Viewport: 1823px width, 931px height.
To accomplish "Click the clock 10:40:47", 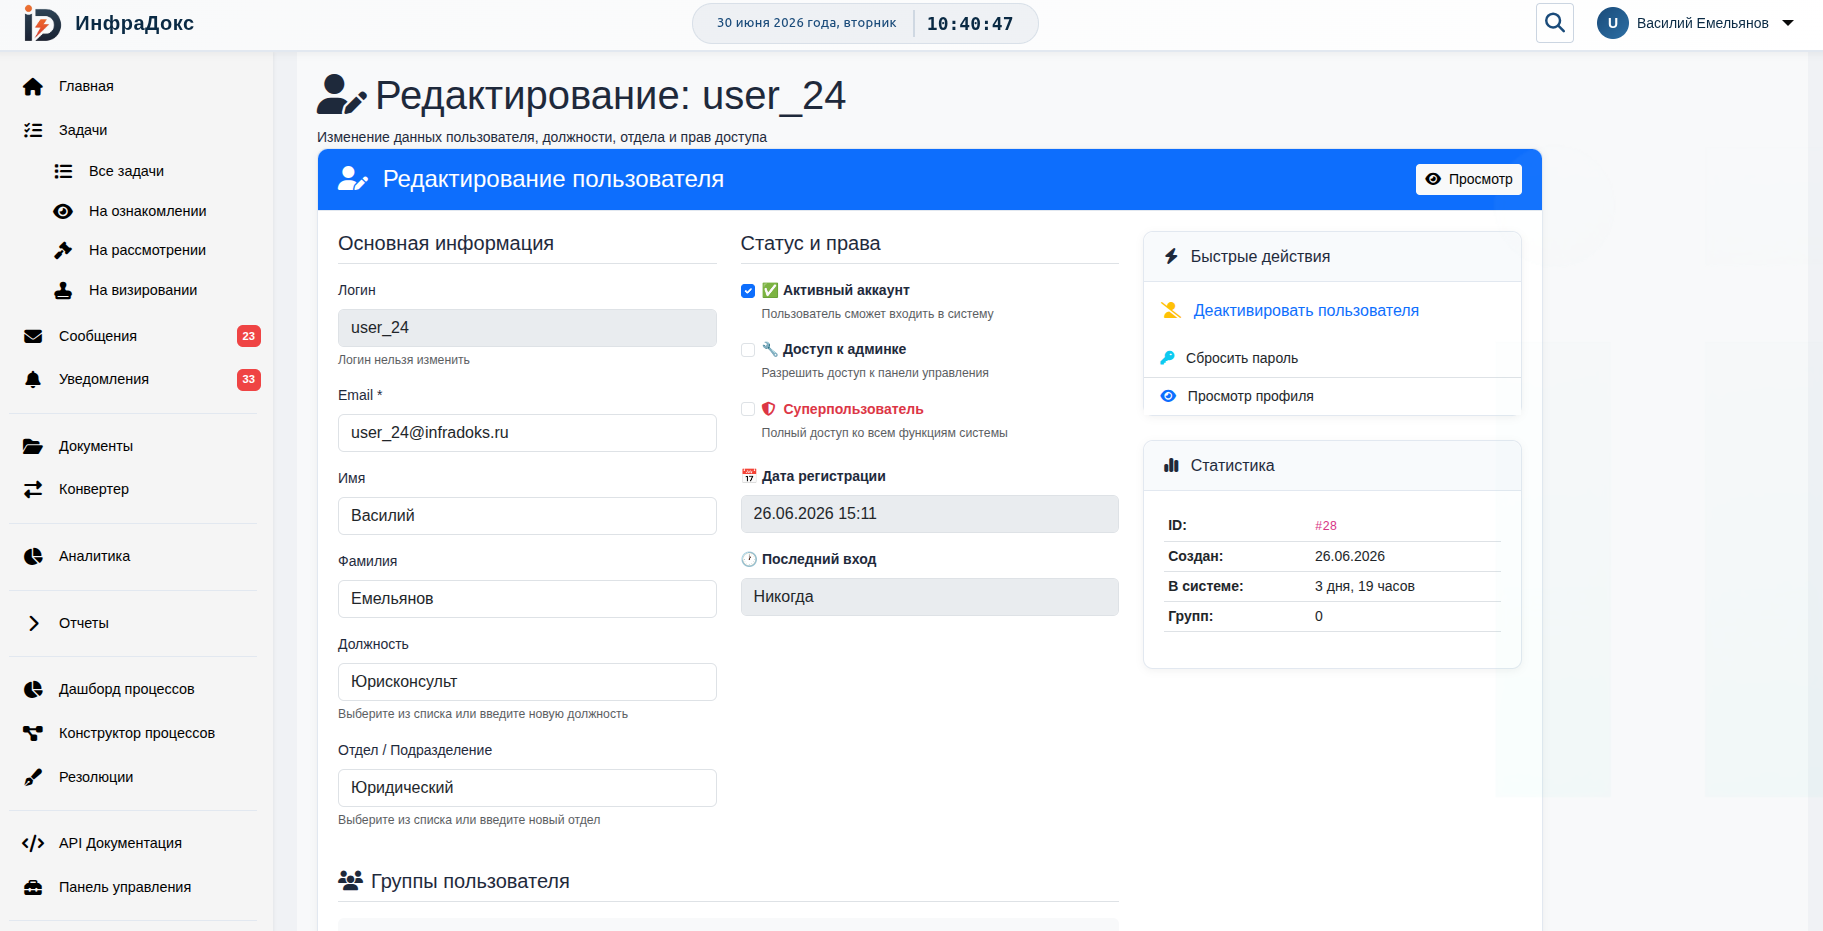I will pyautogui.click(x=969, y=24).
